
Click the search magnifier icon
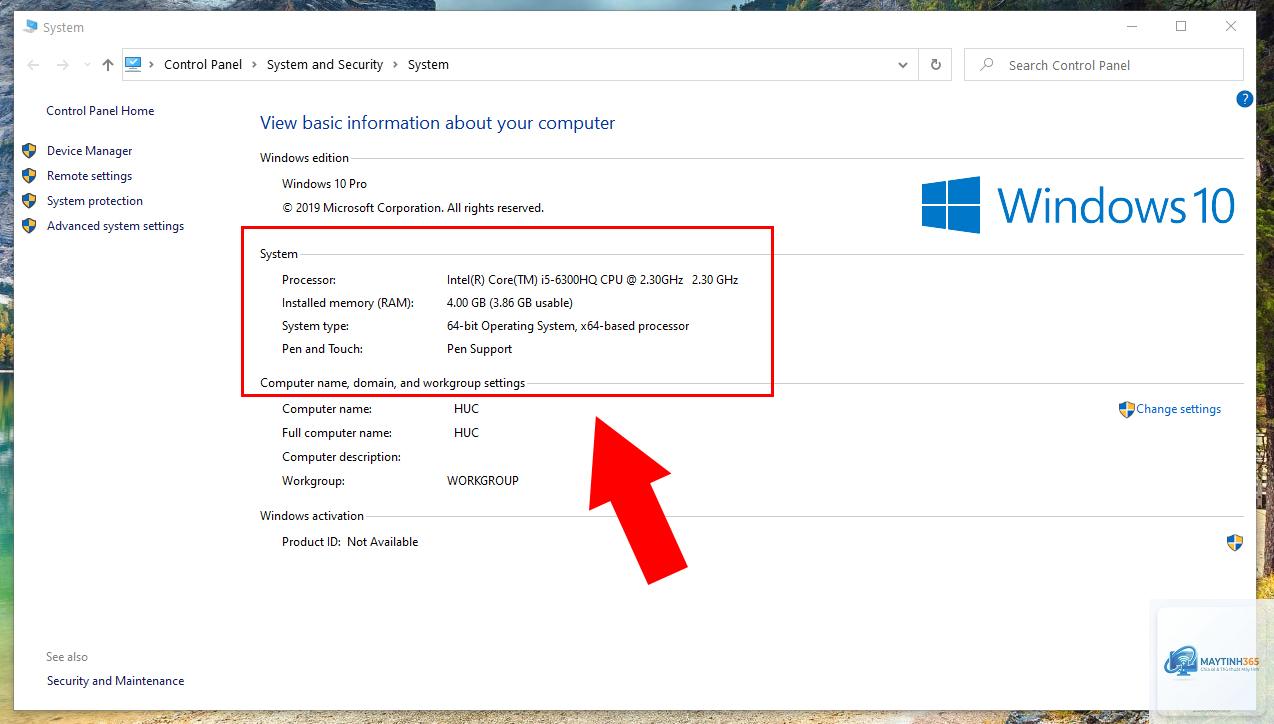[987, 65]
